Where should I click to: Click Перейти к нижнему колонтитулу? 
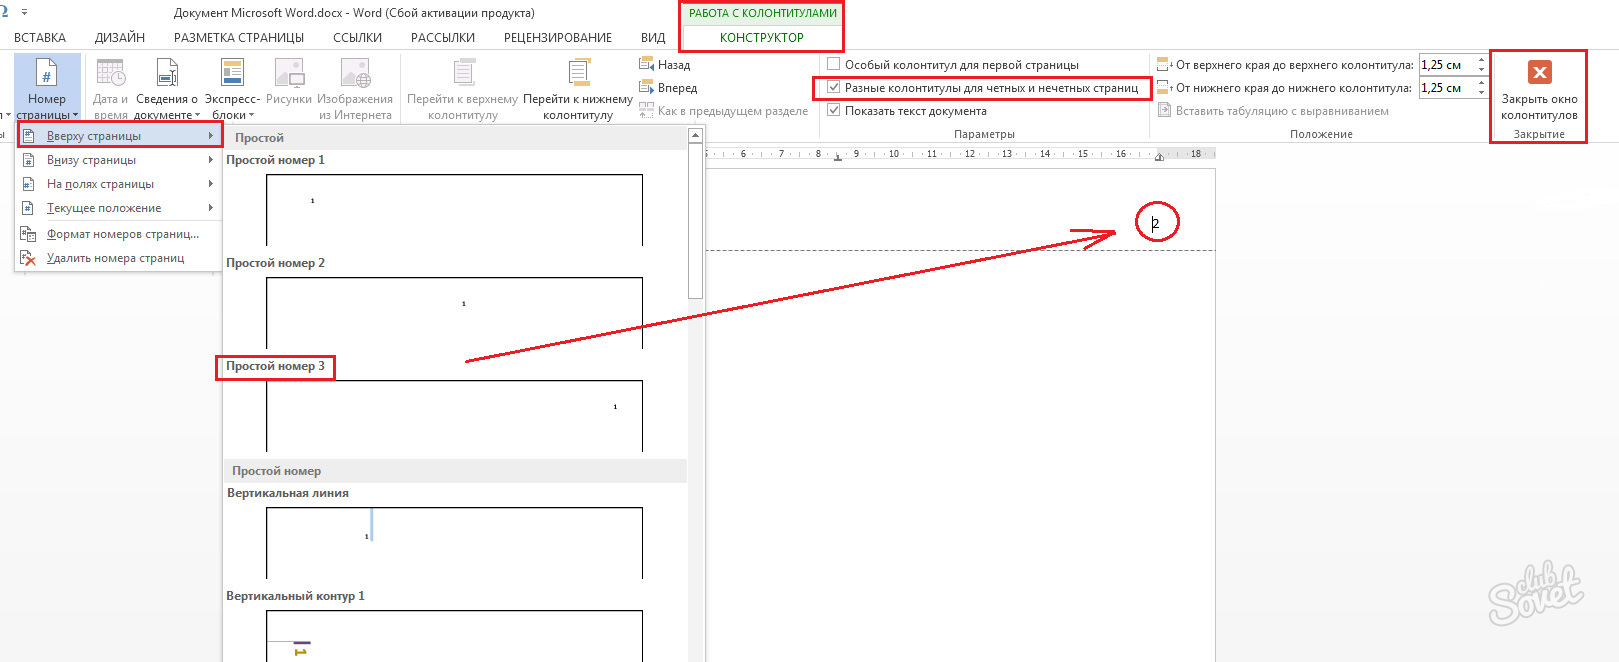[578, 88]
